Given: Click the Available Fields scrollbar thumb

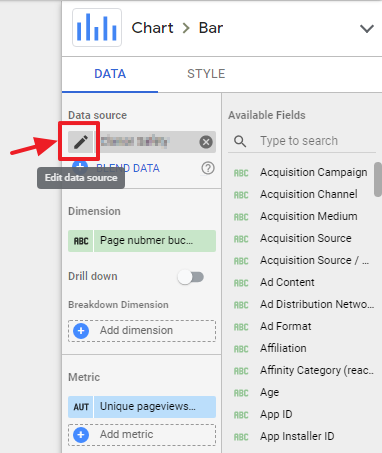Looking at the screenshot, I should (378, 179).
